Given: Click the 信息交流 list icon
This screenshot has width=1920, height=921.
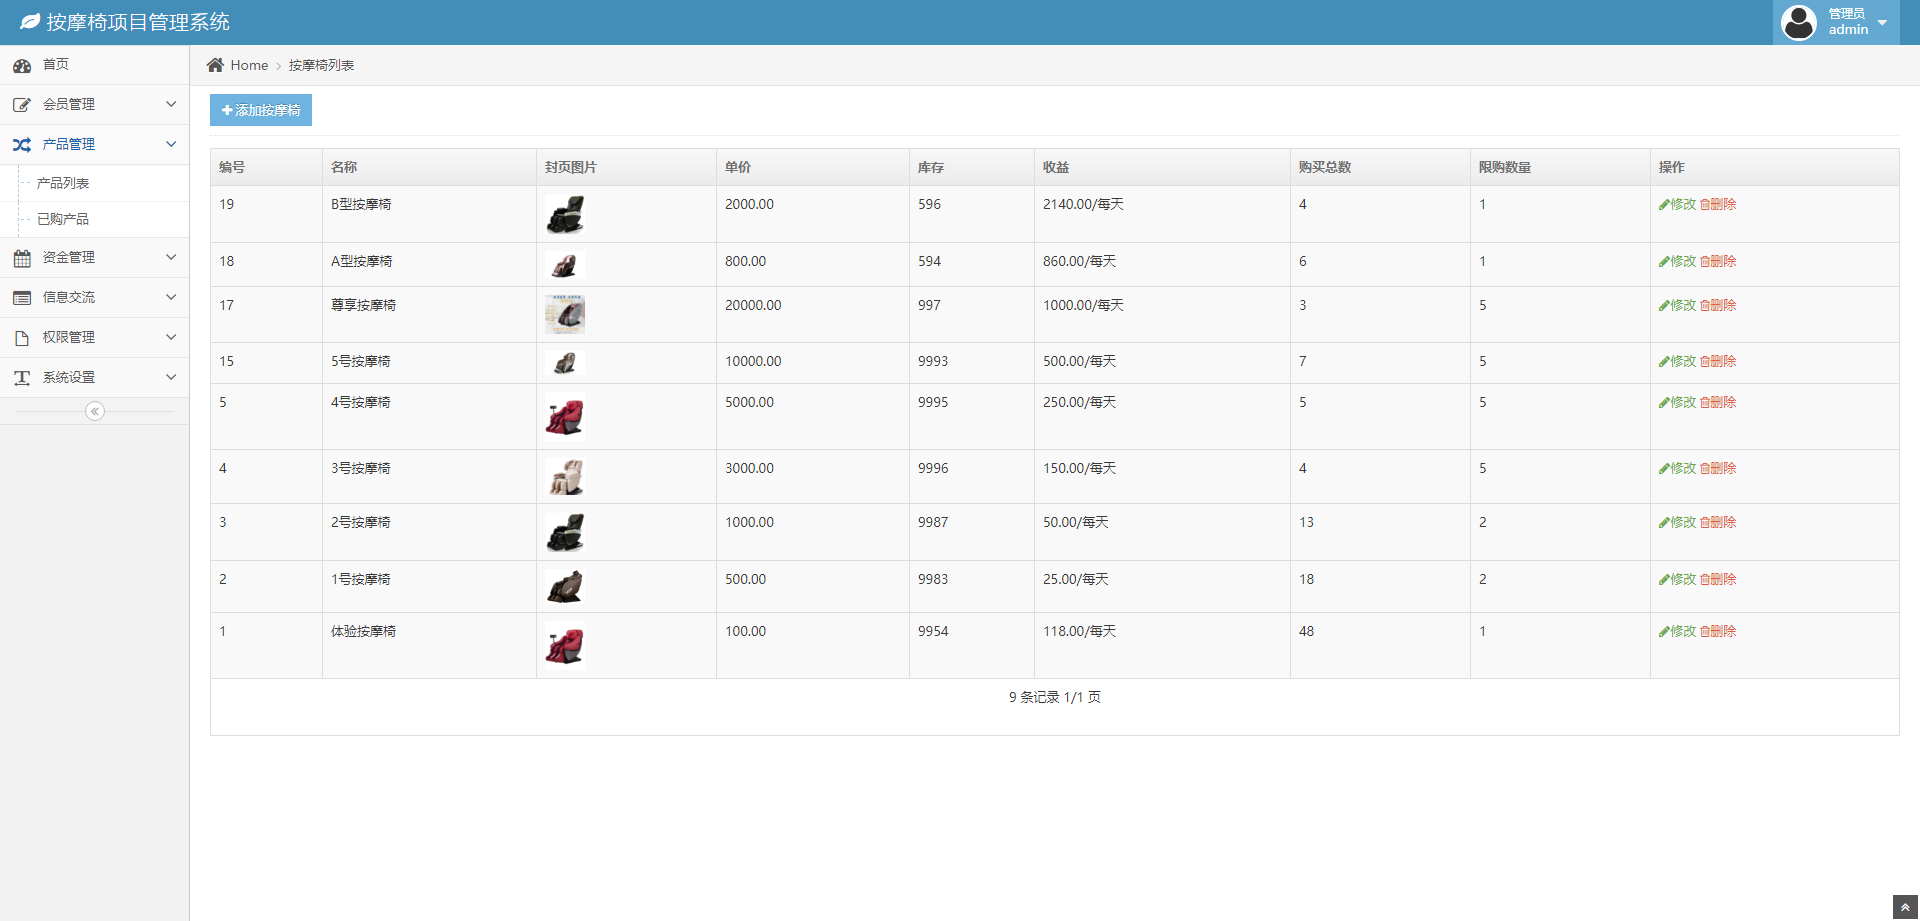Looking at the screenshot, I should coord(22,298).
